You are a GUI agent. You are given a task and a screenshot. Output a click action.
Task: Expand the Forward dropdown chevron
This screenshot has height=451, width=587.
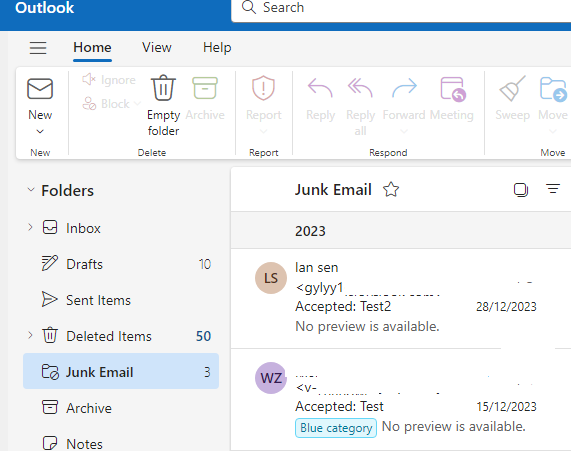[x=404, y=131]
